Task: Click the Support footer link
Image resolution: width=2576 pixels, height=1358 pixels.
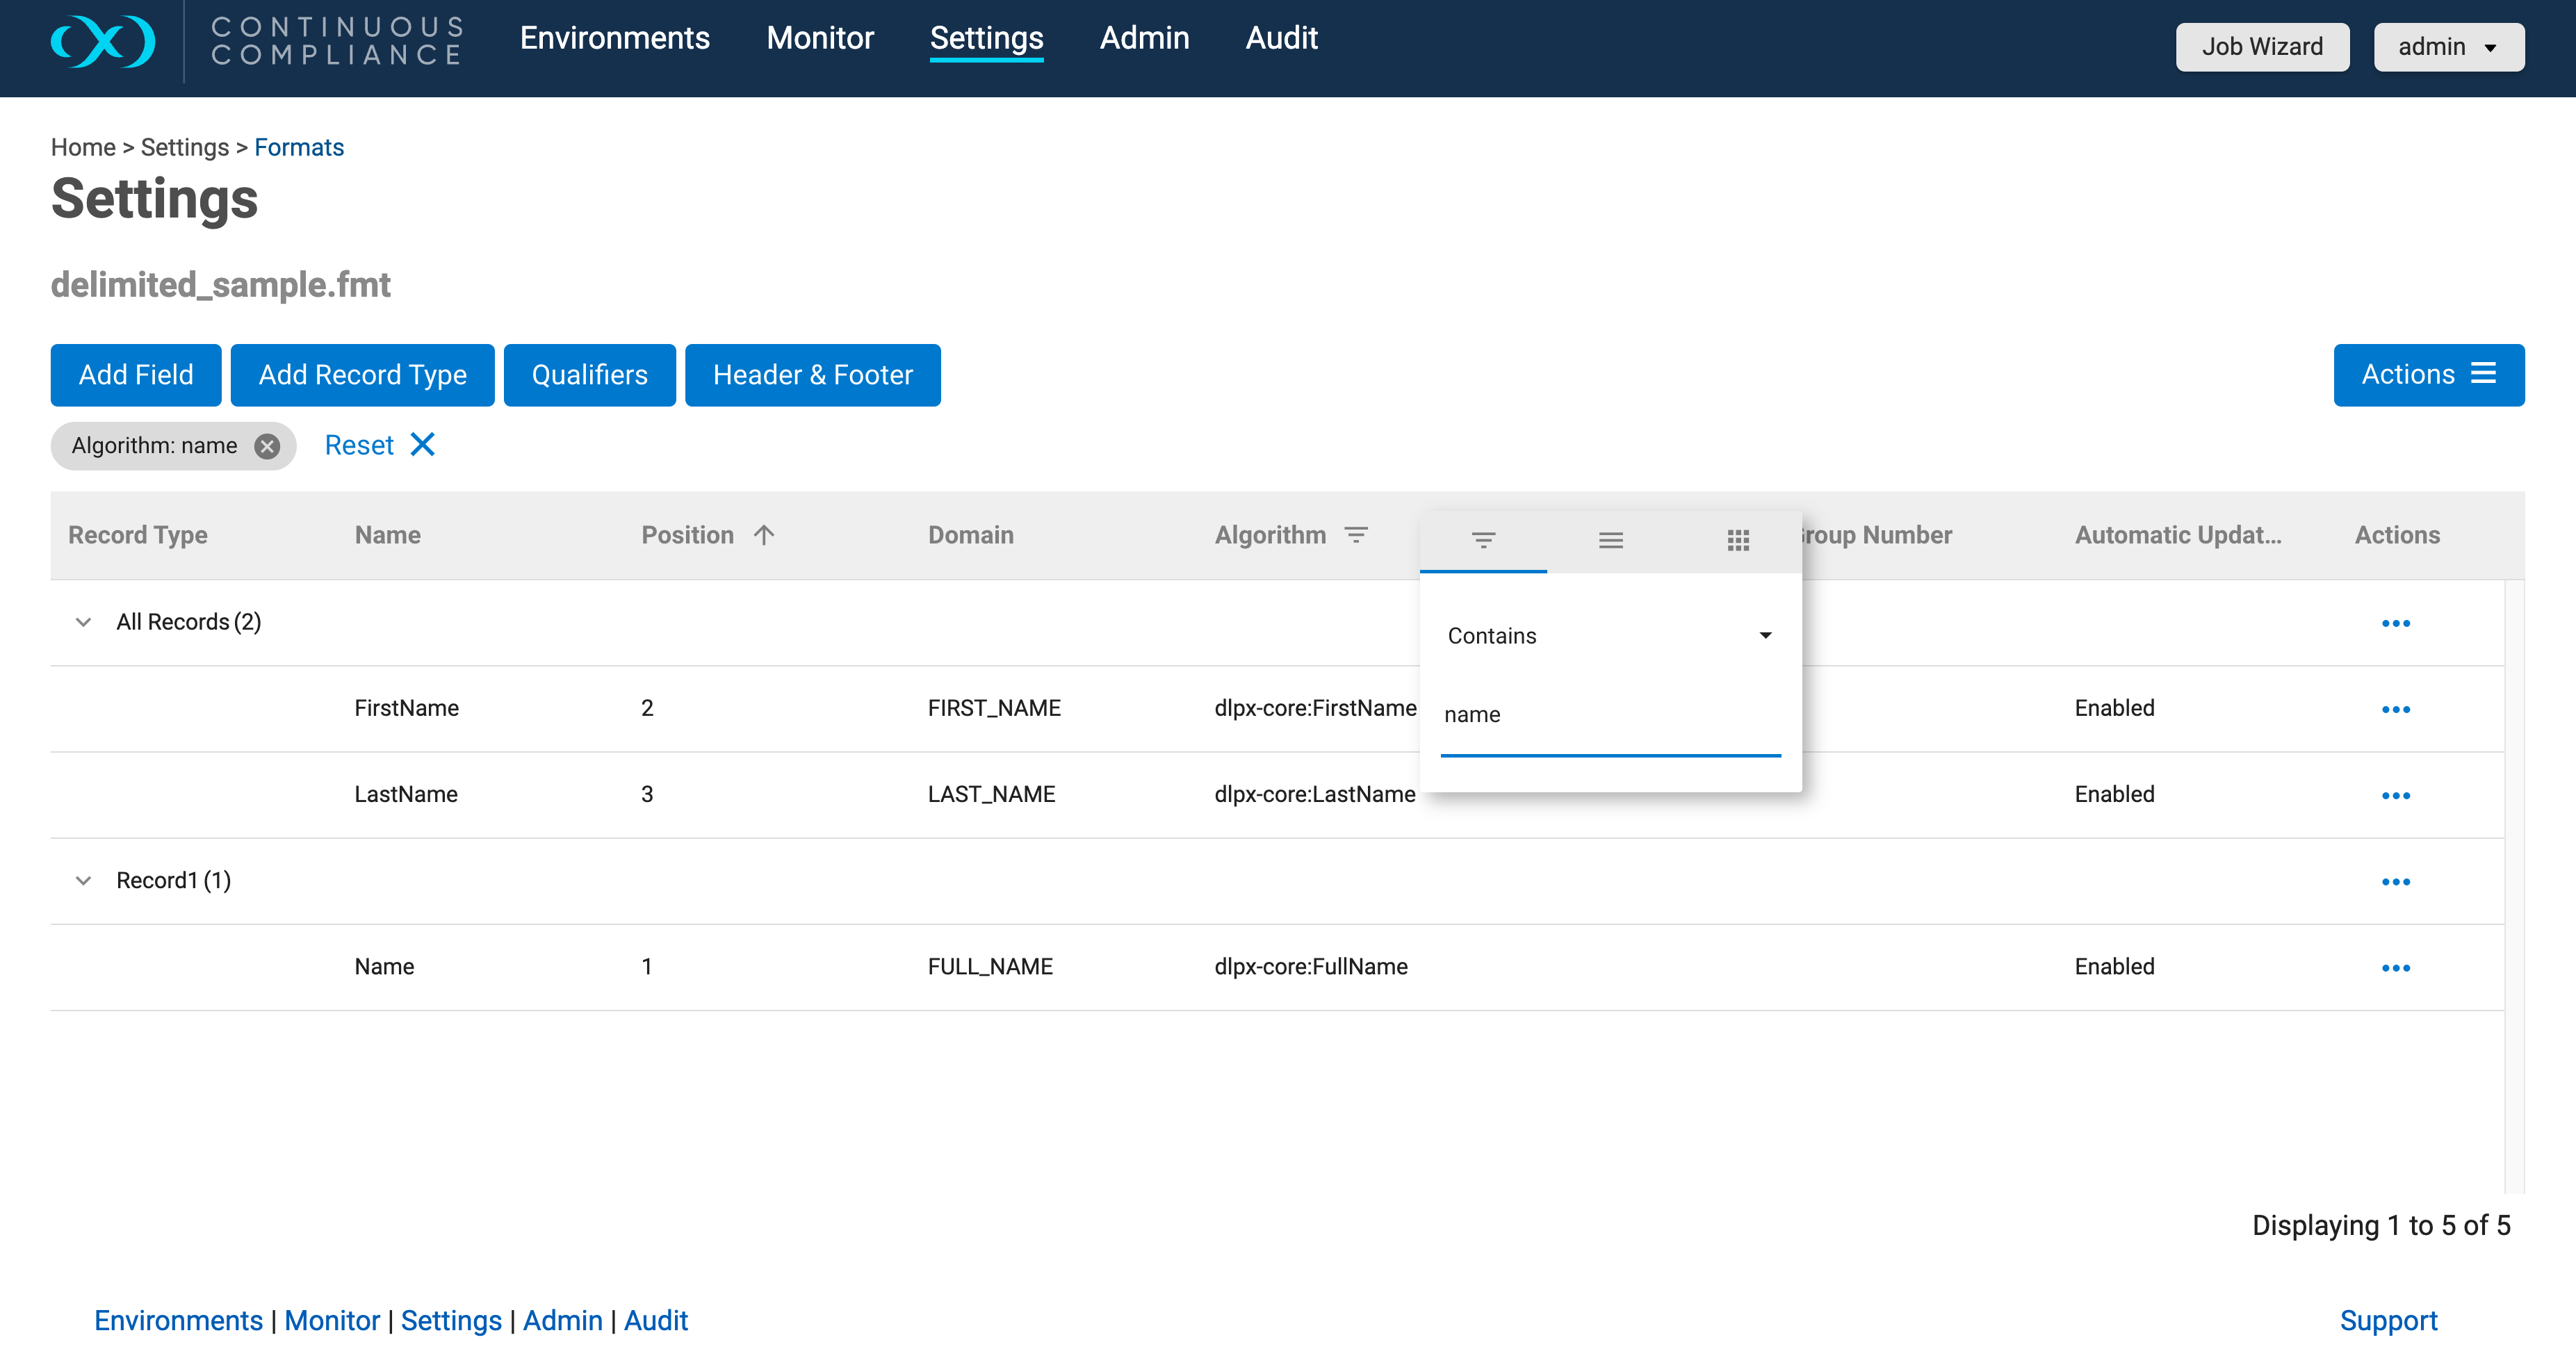Action: [x=2389, y=1321]
